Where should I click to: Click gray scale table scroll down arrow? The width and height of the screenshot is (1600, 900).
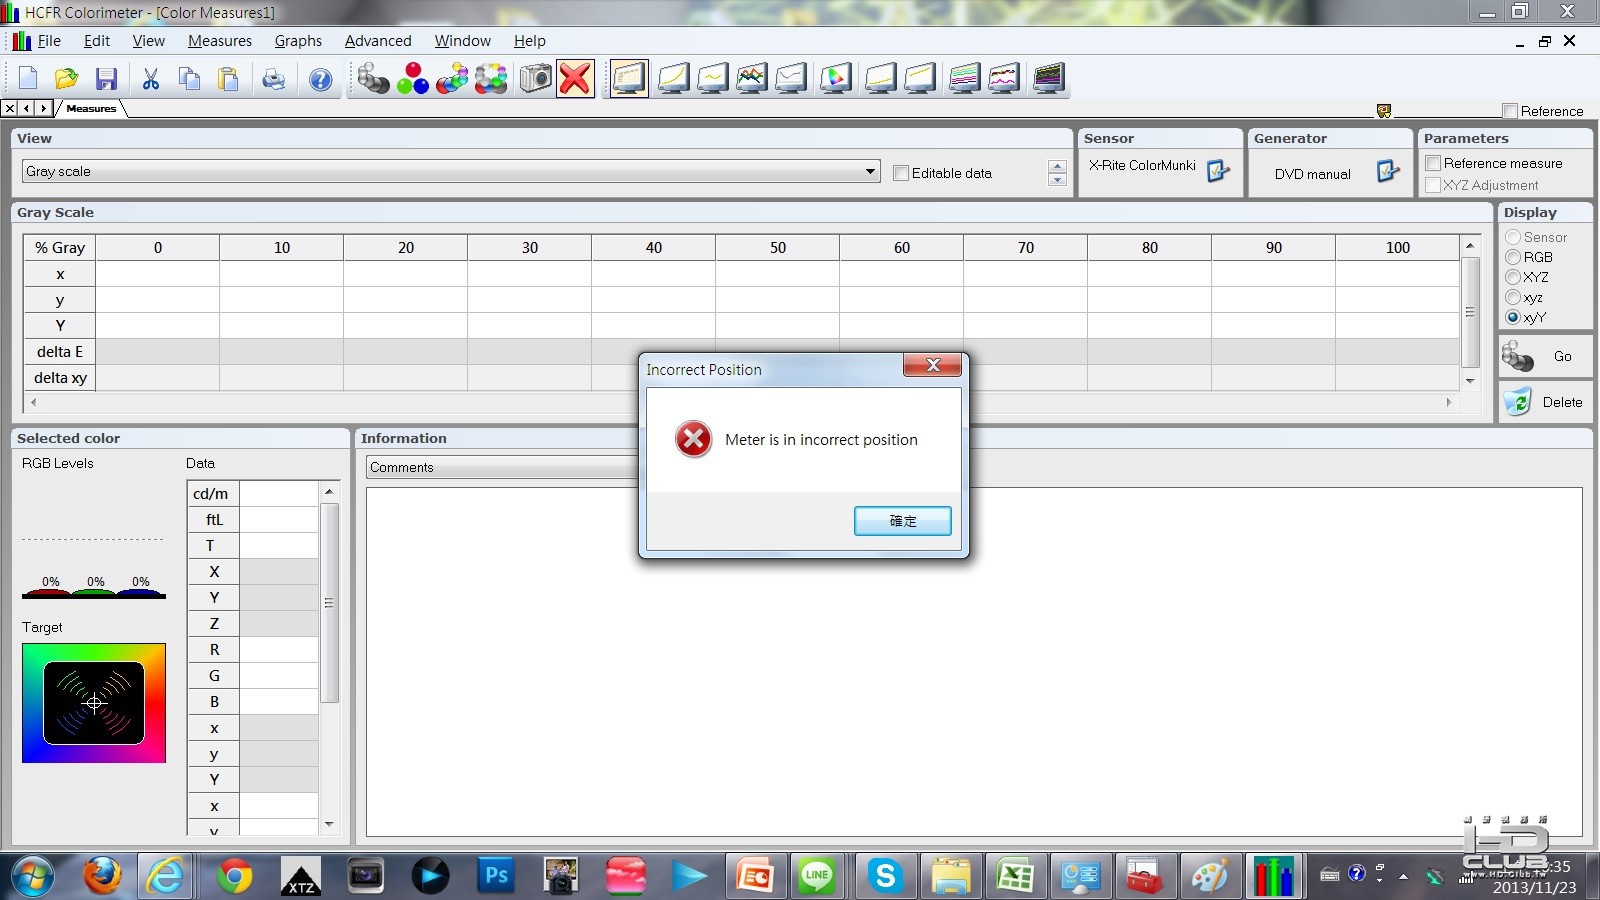pyautogui.click(x=1470, y=381)
